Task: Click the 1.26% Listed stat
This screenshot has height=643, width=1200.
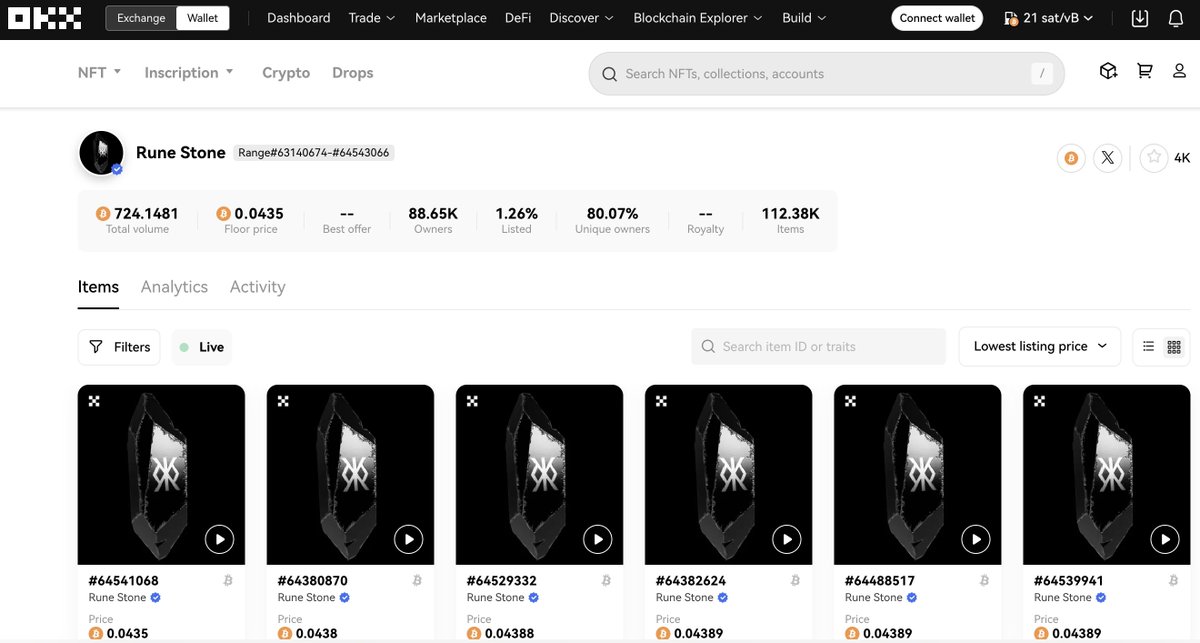Action: [x=516, y=220]
